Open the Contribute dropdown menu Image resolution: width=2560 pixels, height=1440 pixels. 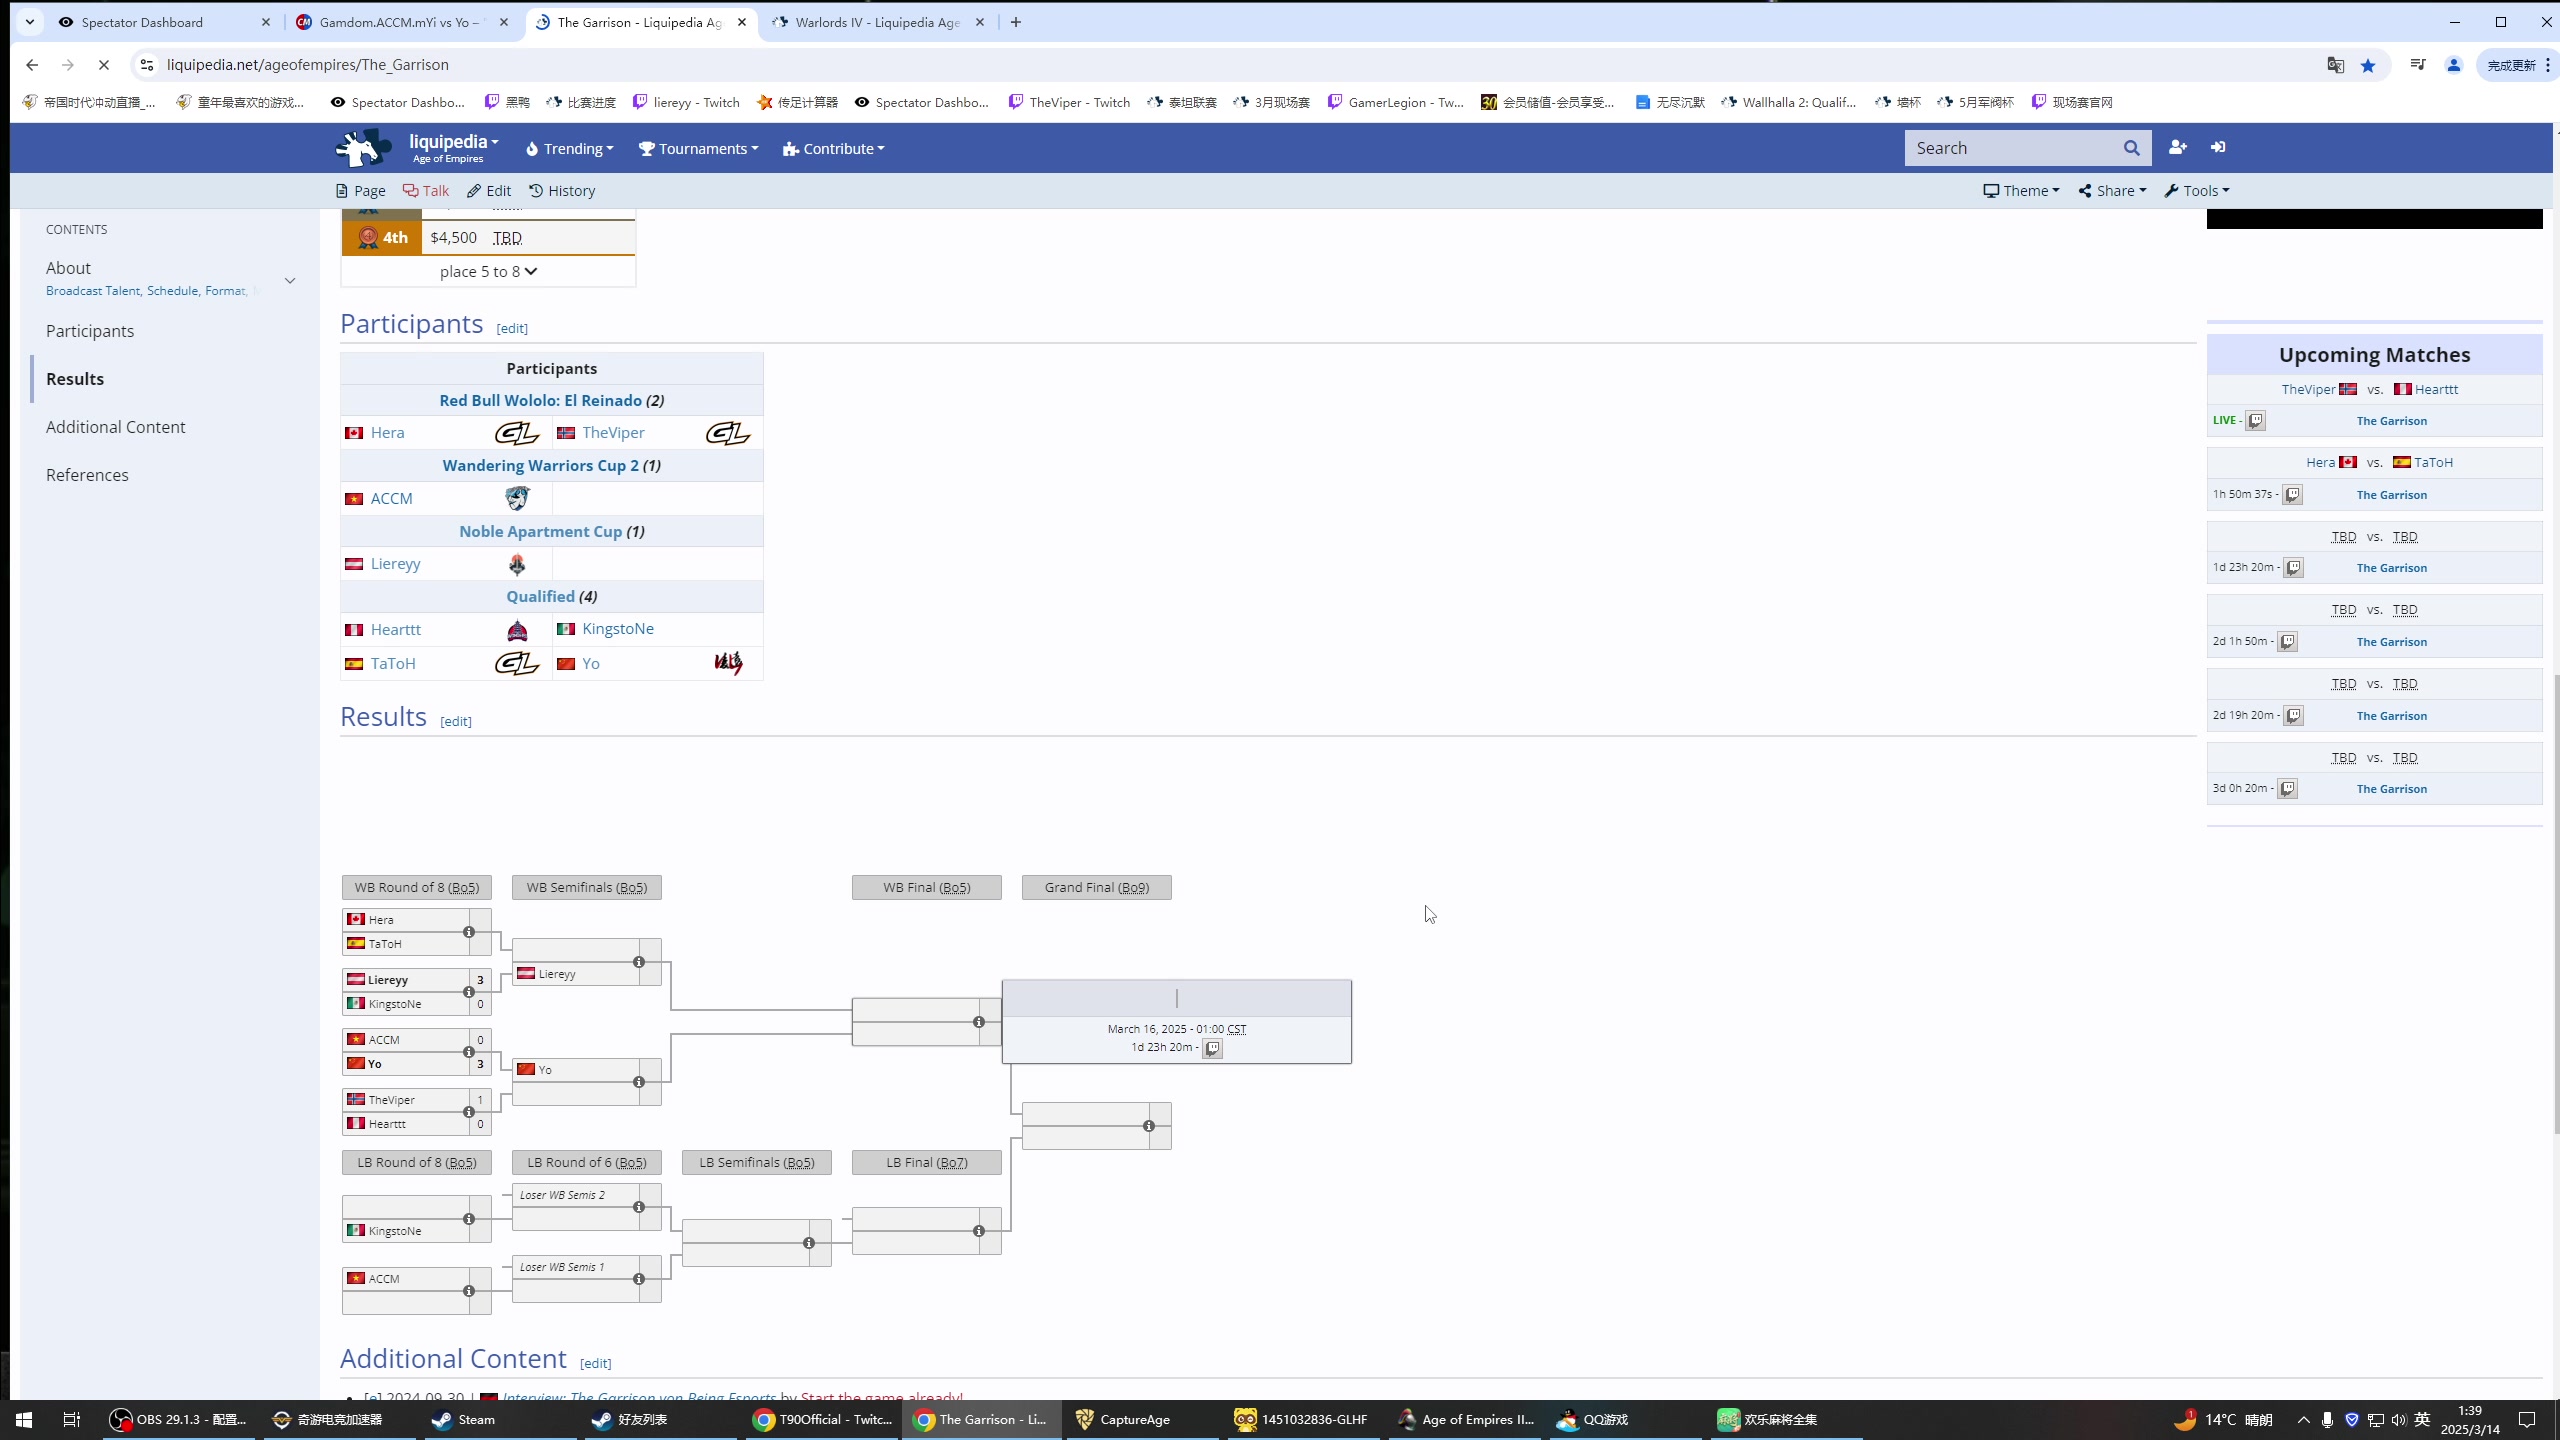(834, 149)
